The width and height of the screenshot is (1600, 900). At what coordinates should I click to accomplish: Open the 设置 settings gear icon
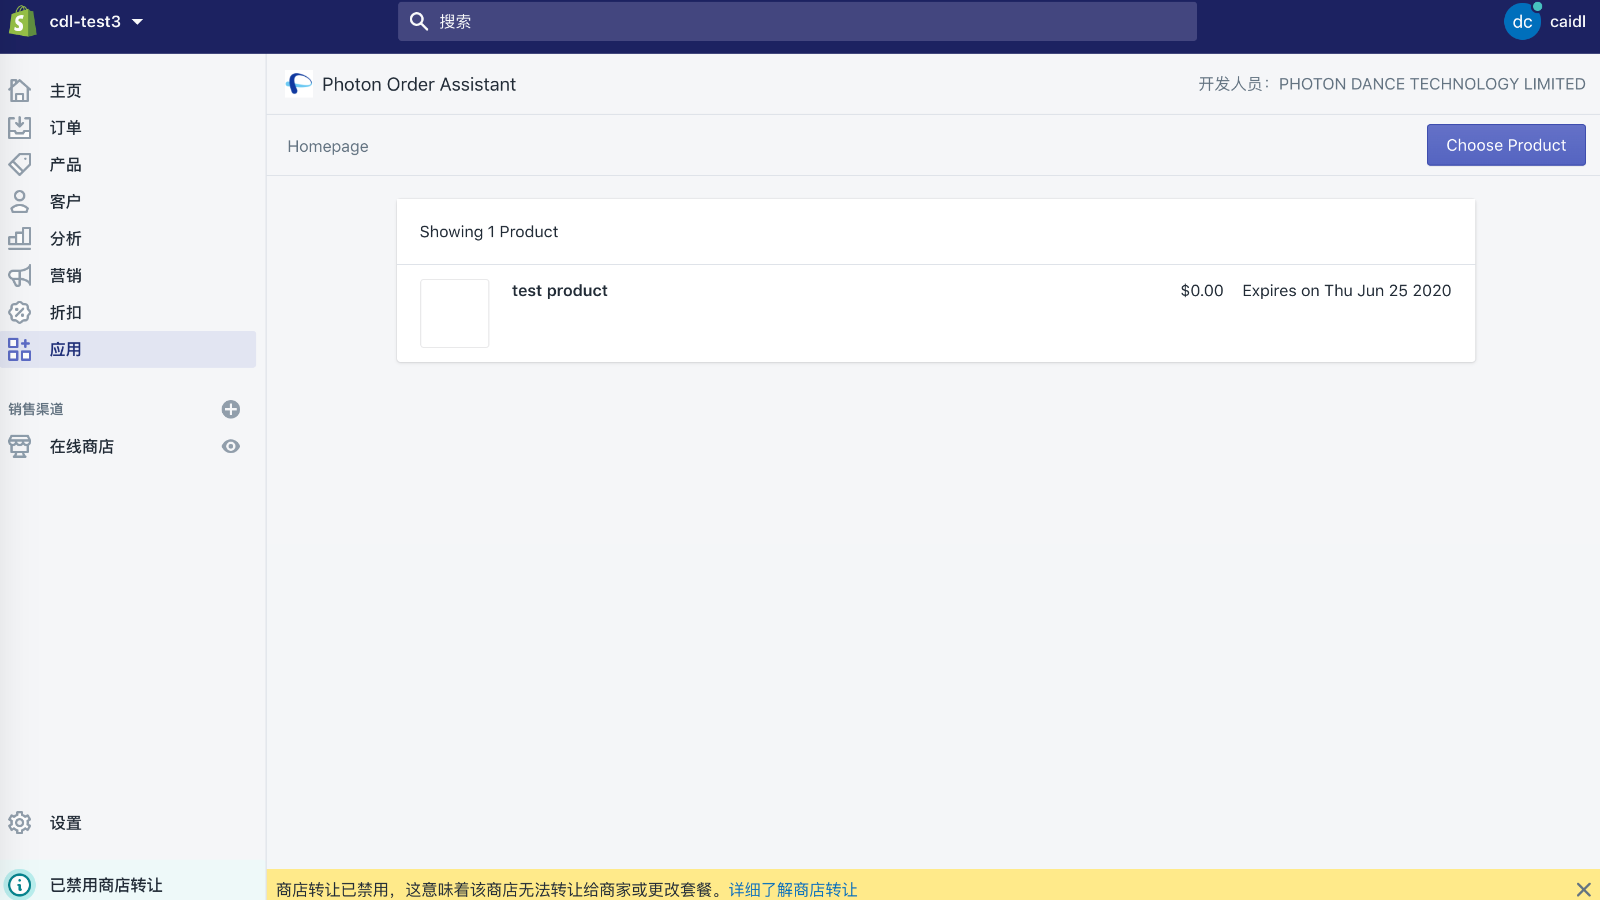pos(20,822)
